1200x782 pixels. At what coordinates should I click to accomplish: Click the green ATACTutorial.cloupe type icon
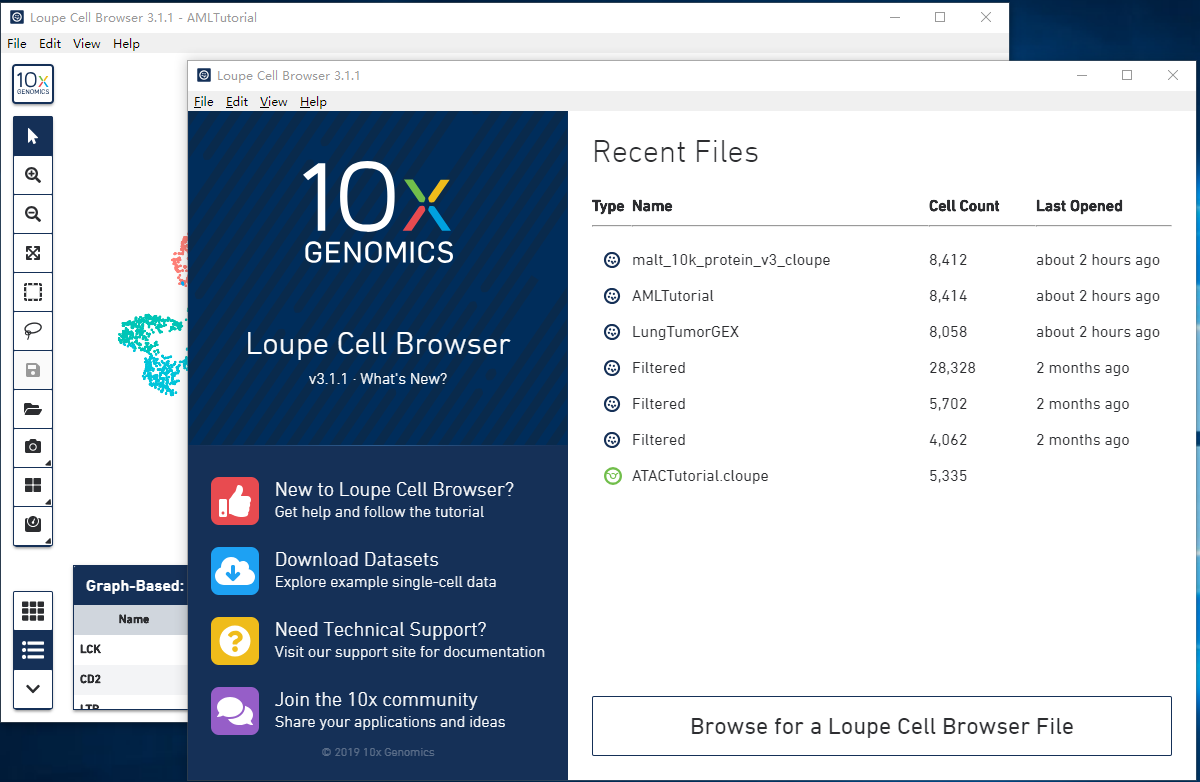pyautogui.click(x=612, y=476)
